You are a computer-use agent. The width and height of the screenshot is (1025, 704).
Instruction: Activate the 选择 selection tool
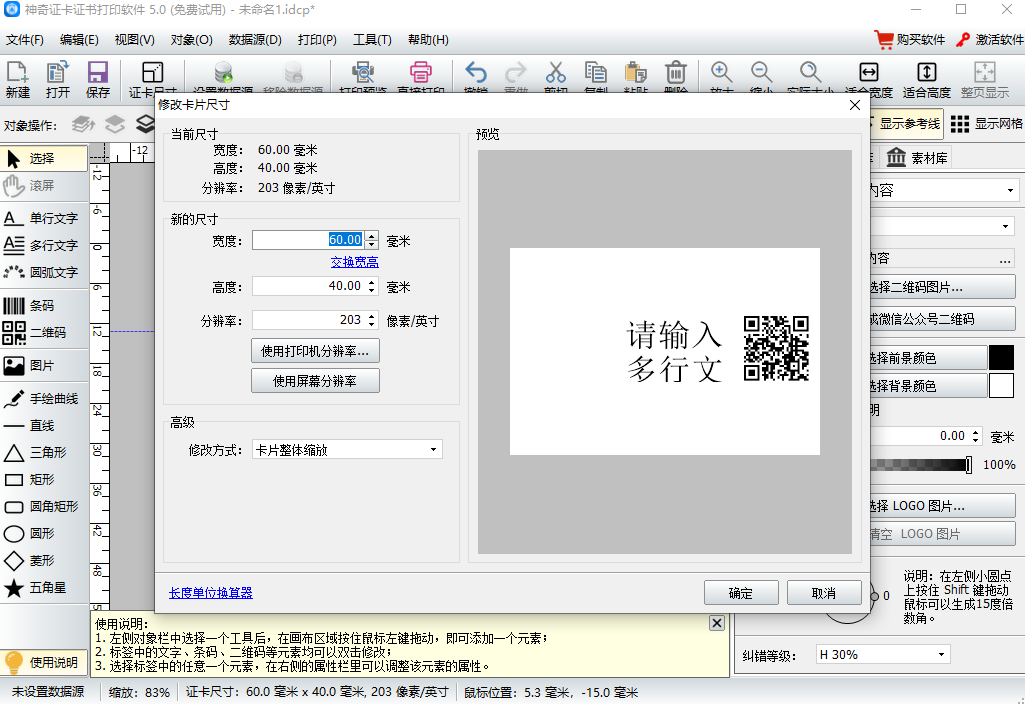pyautogui.click(x=42, y=158)
